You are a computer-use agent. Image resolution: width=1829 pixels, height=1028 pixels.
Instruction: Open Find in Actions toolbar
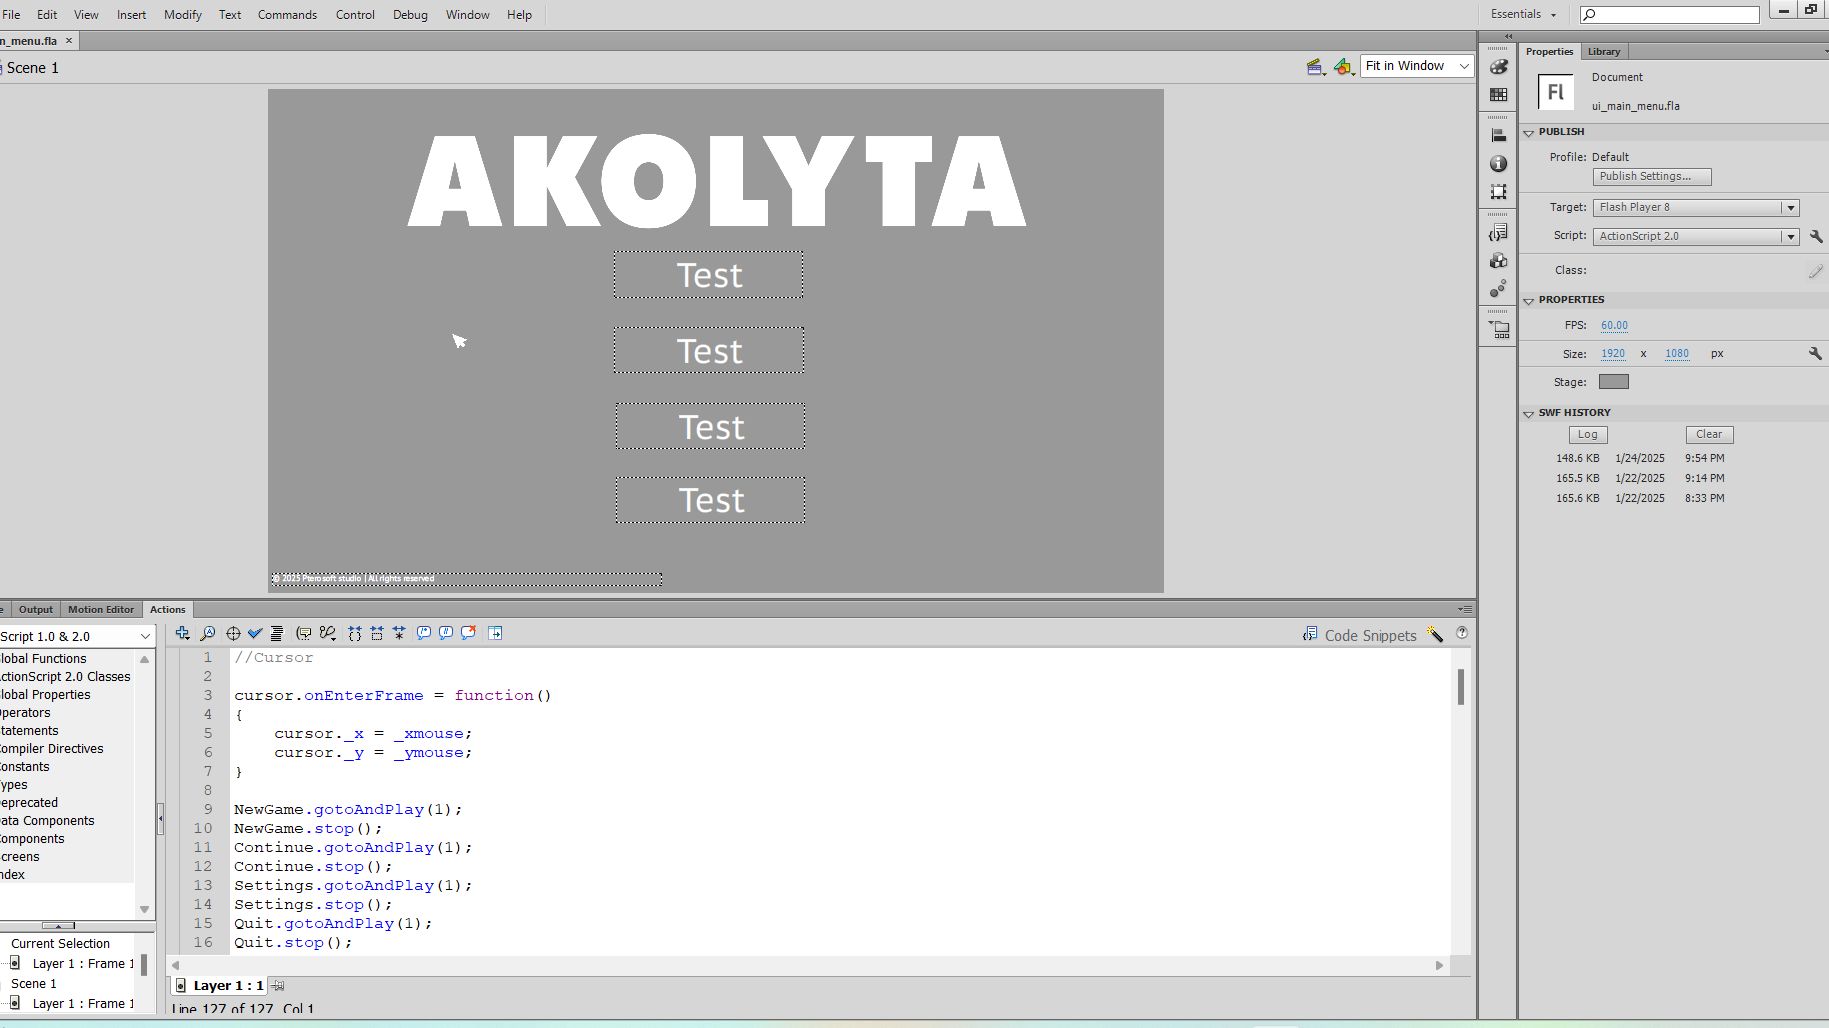207,633
